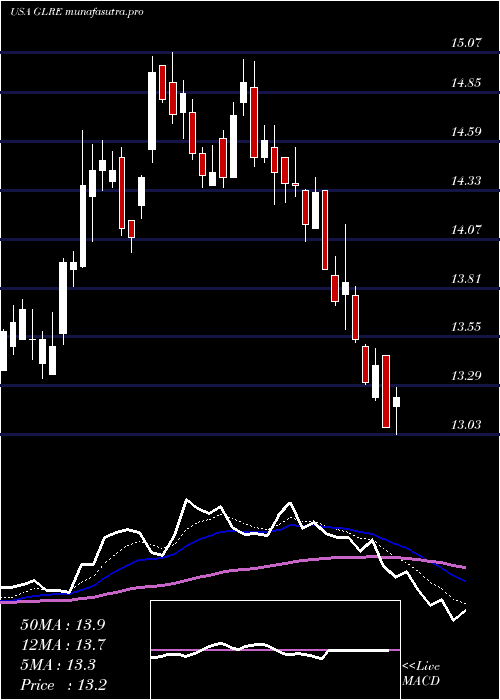
Task: Click inside the MACD inset chart box
Action: 275,650
